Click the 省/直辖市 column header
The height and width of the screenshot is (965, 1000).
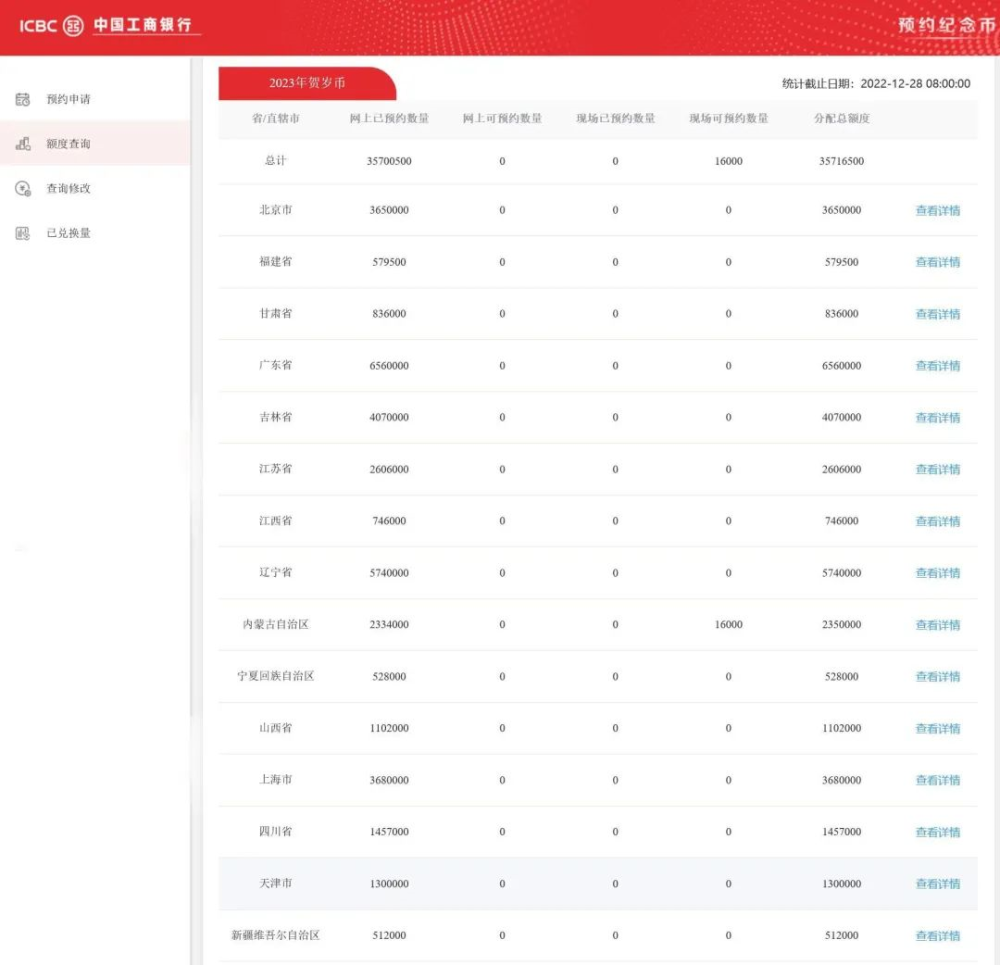click(276, 118)
